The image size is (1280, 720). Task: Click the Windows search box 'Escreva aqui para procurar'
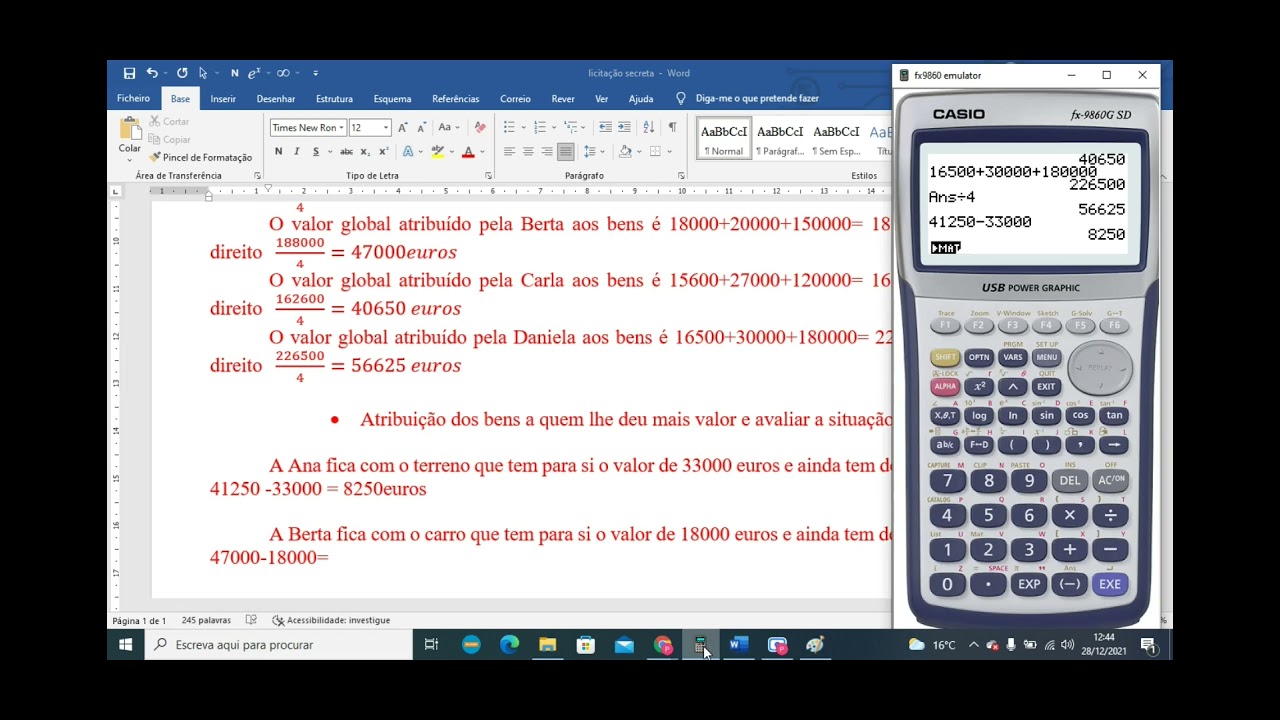coord(278,645)
